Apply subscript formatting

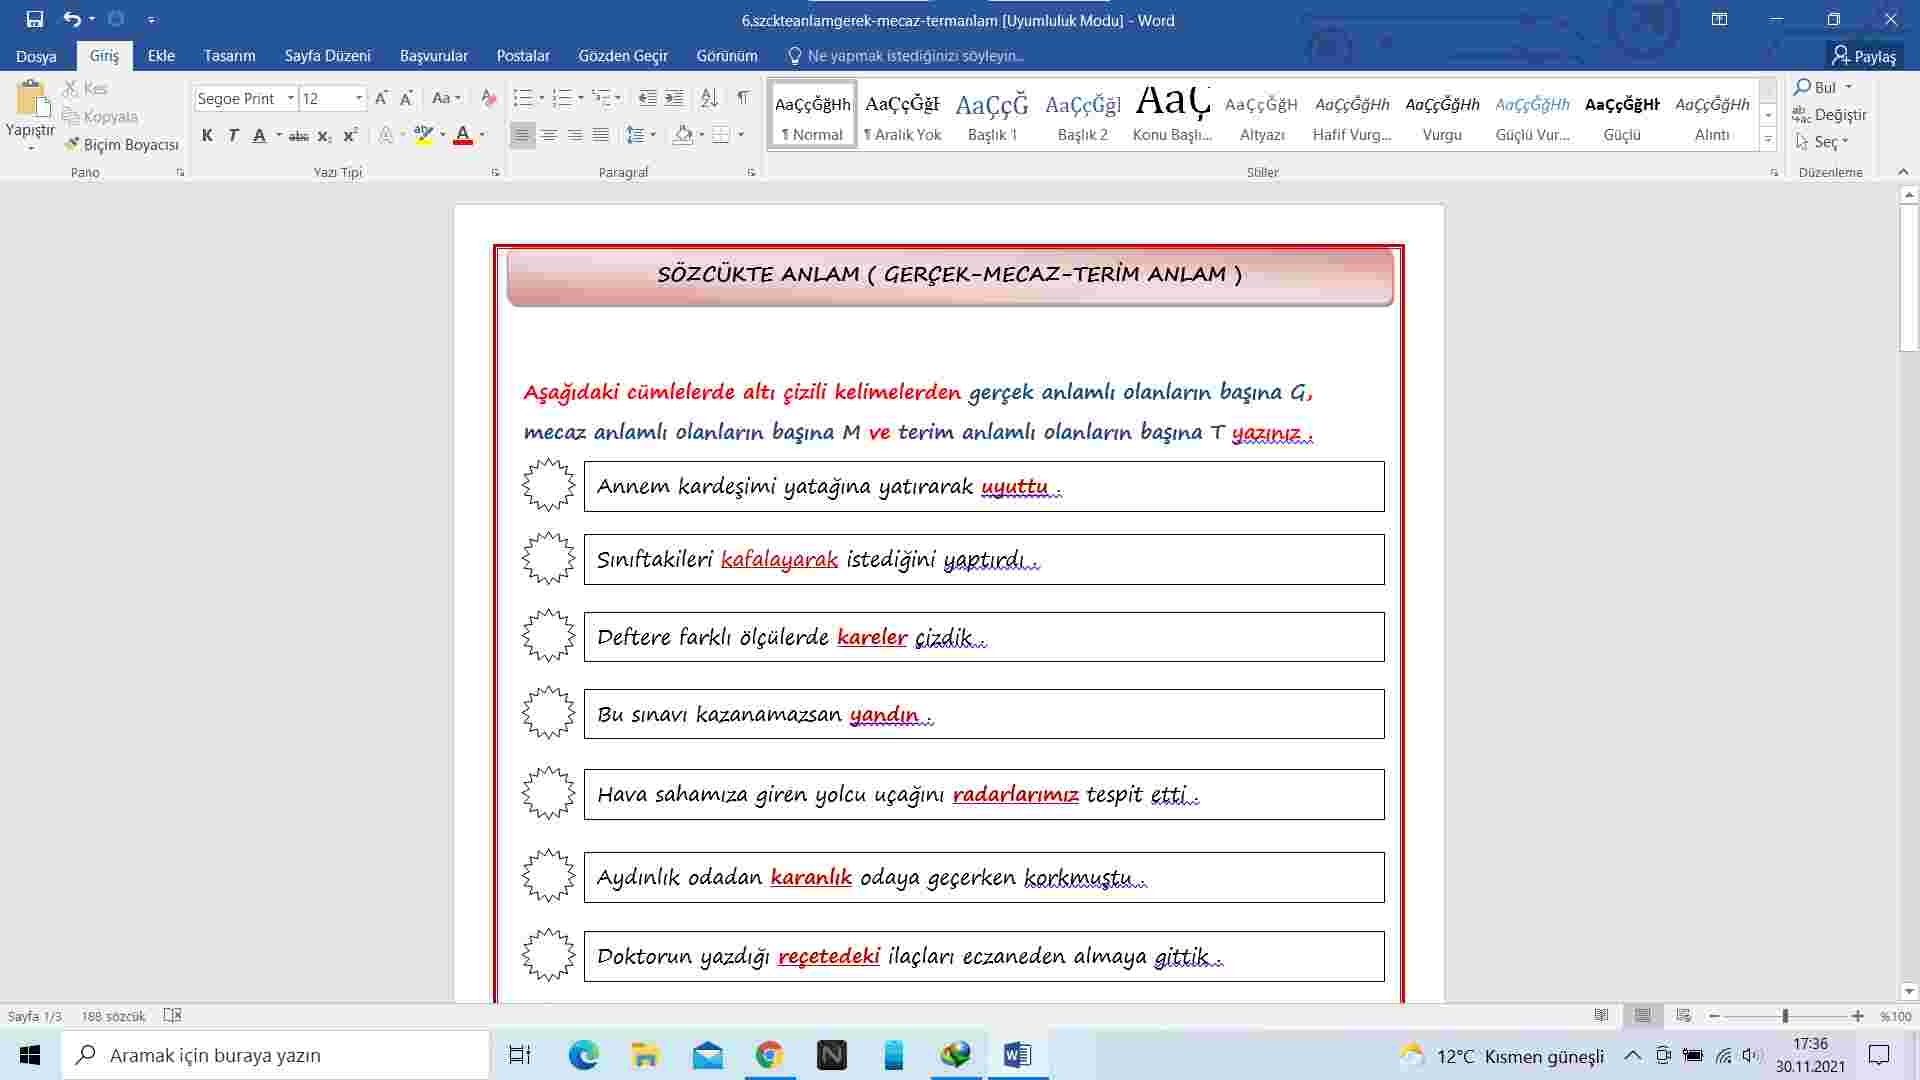pos(324,135)
